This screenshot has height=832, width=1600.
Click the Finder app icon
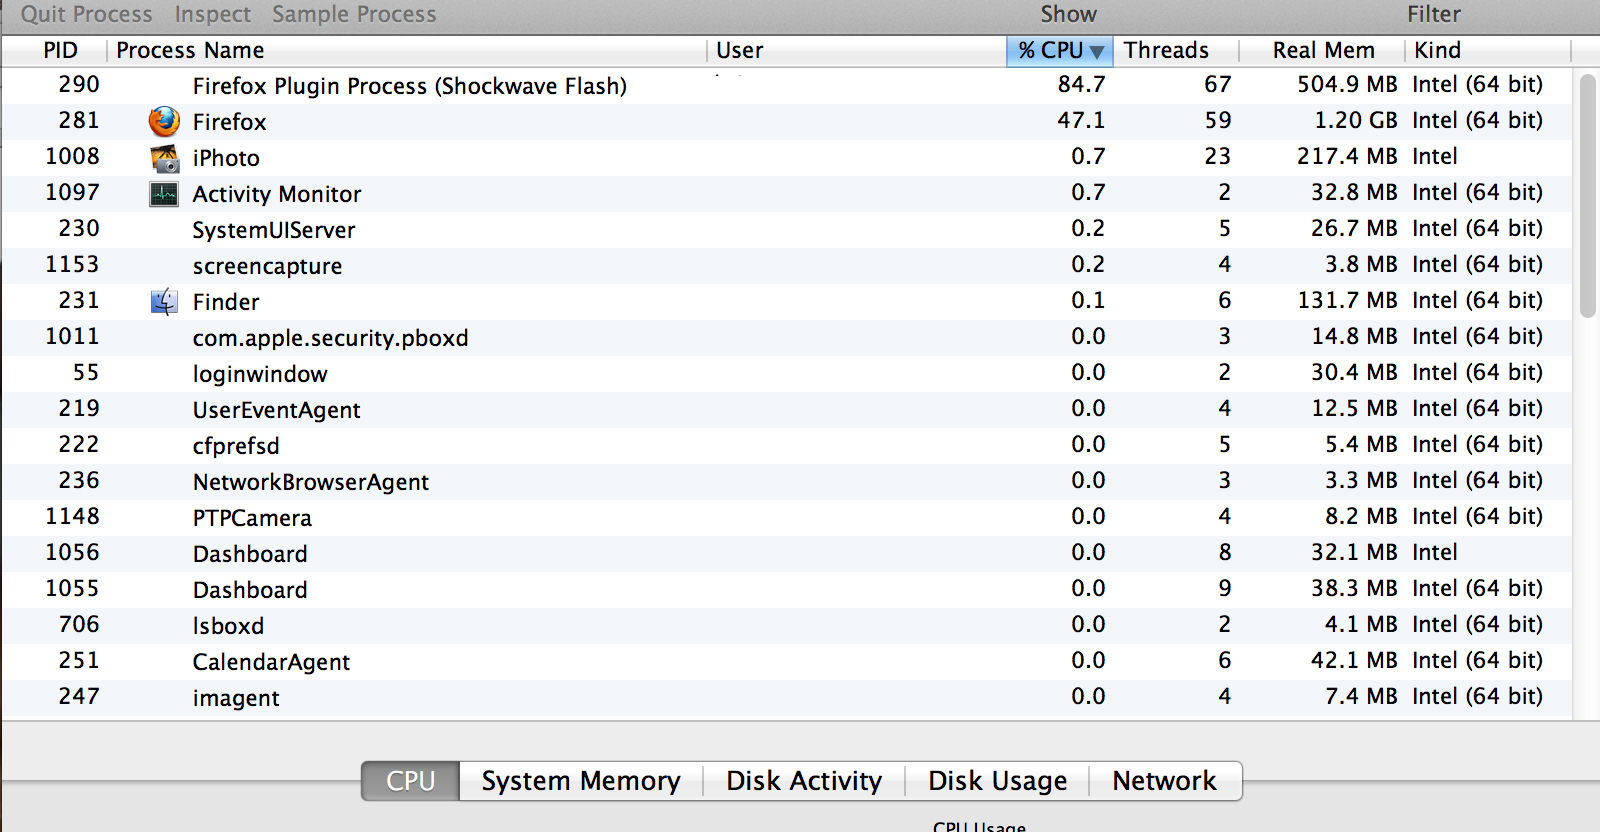tap(164, 301)
